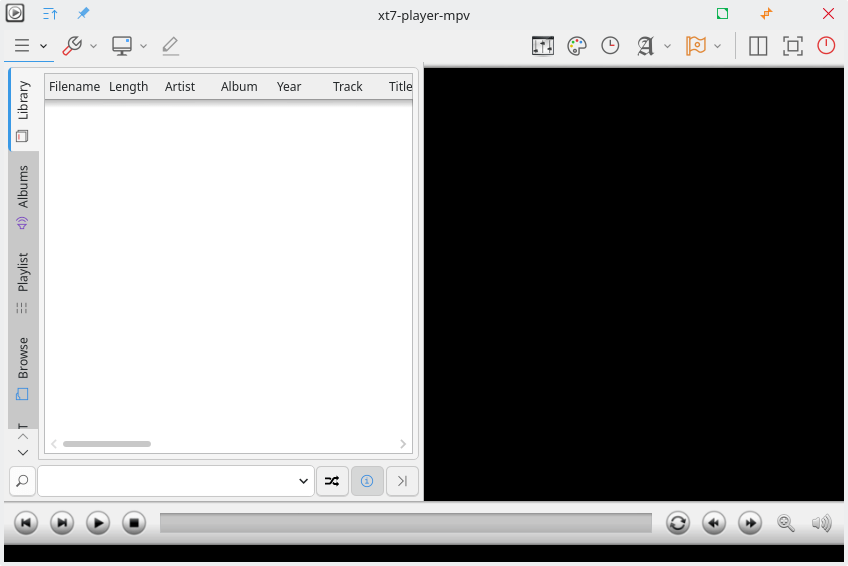The width and height of the screenshot is (848, 566).
Task: Switch to the Playlist tab
Action: pos(23,283)
